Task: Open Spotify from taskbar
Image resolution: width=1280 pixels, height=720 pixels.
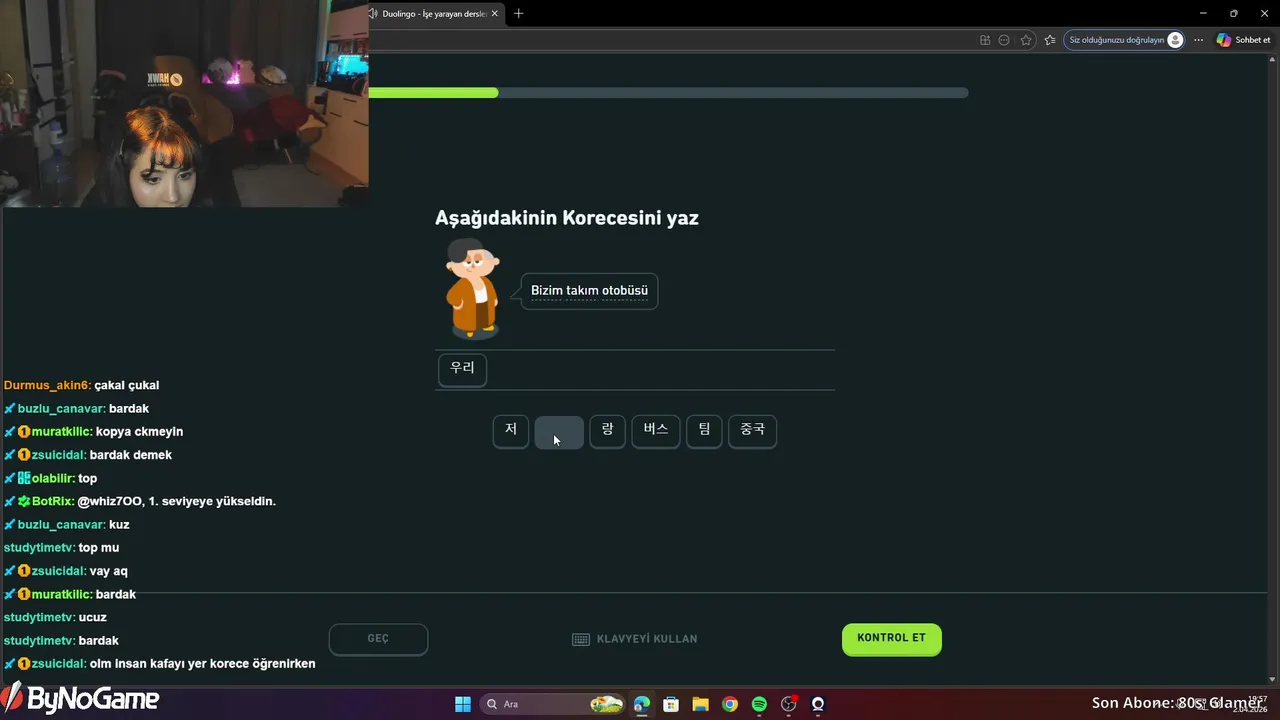Action: pyautogui.click(x=759, y=704)
